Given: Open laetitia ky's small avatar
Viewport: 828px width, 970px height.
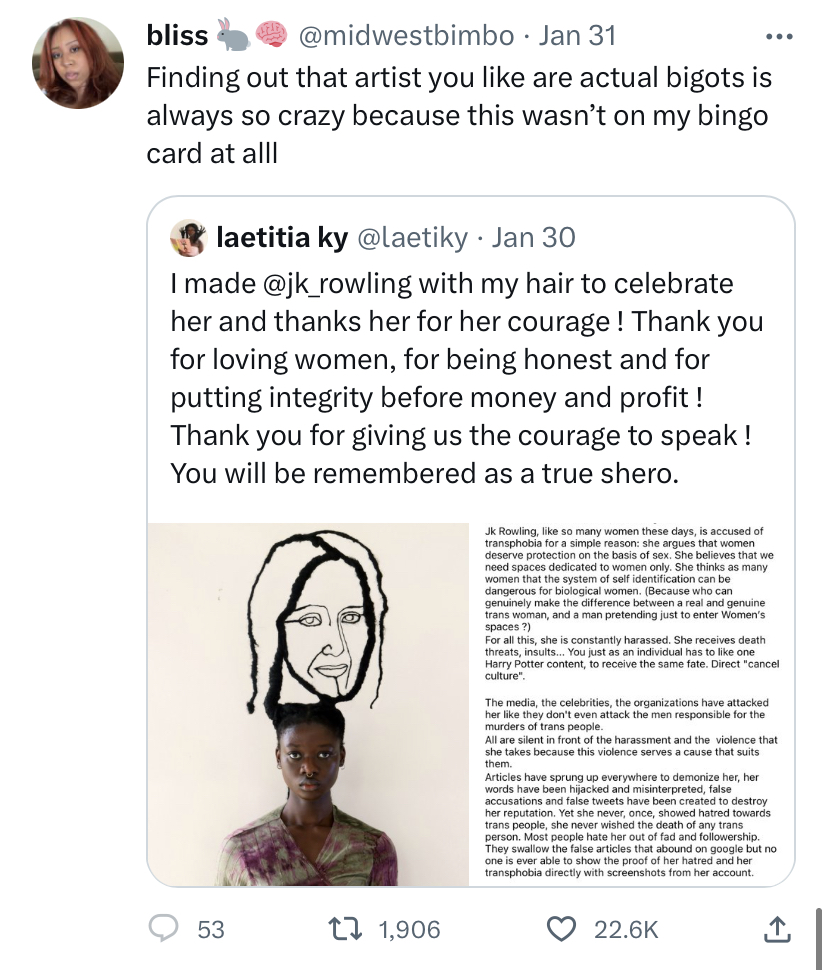Looking at the screenshot, I should [188, 238].
